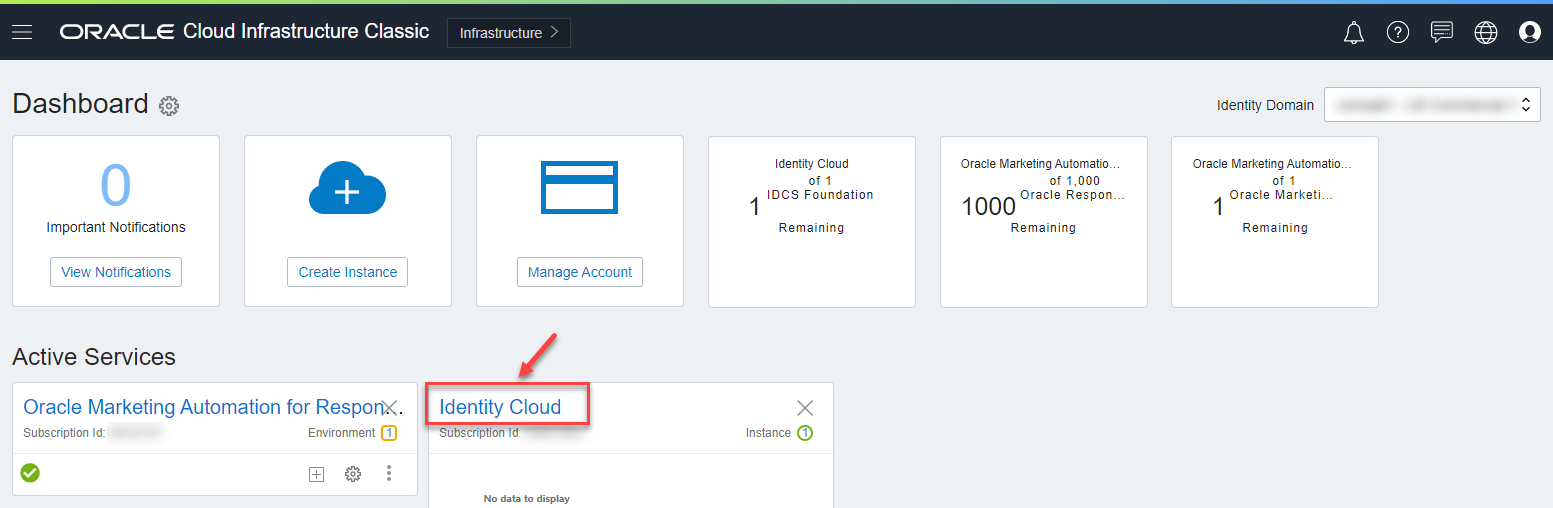Image resolution: width=1553 pixels, height=508 pixels.
Task: Close the Identity Cloud service tile
Action: click(x=805, y=407)
